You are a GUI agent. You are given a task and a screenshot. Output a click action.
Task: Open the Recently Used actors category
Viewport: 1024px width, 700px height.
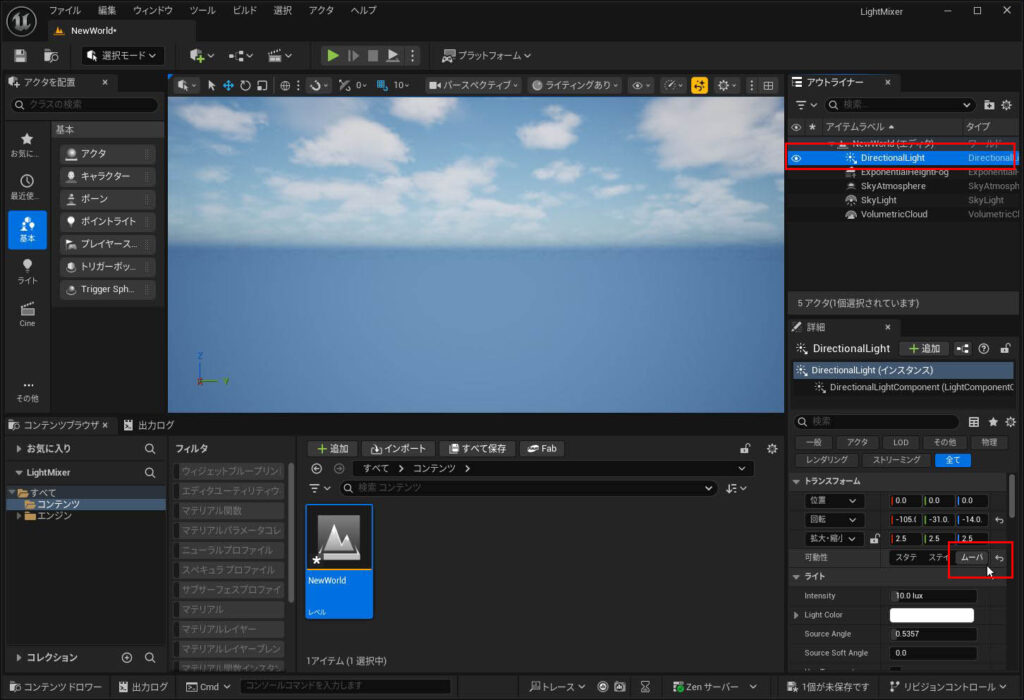coord(27,186)
